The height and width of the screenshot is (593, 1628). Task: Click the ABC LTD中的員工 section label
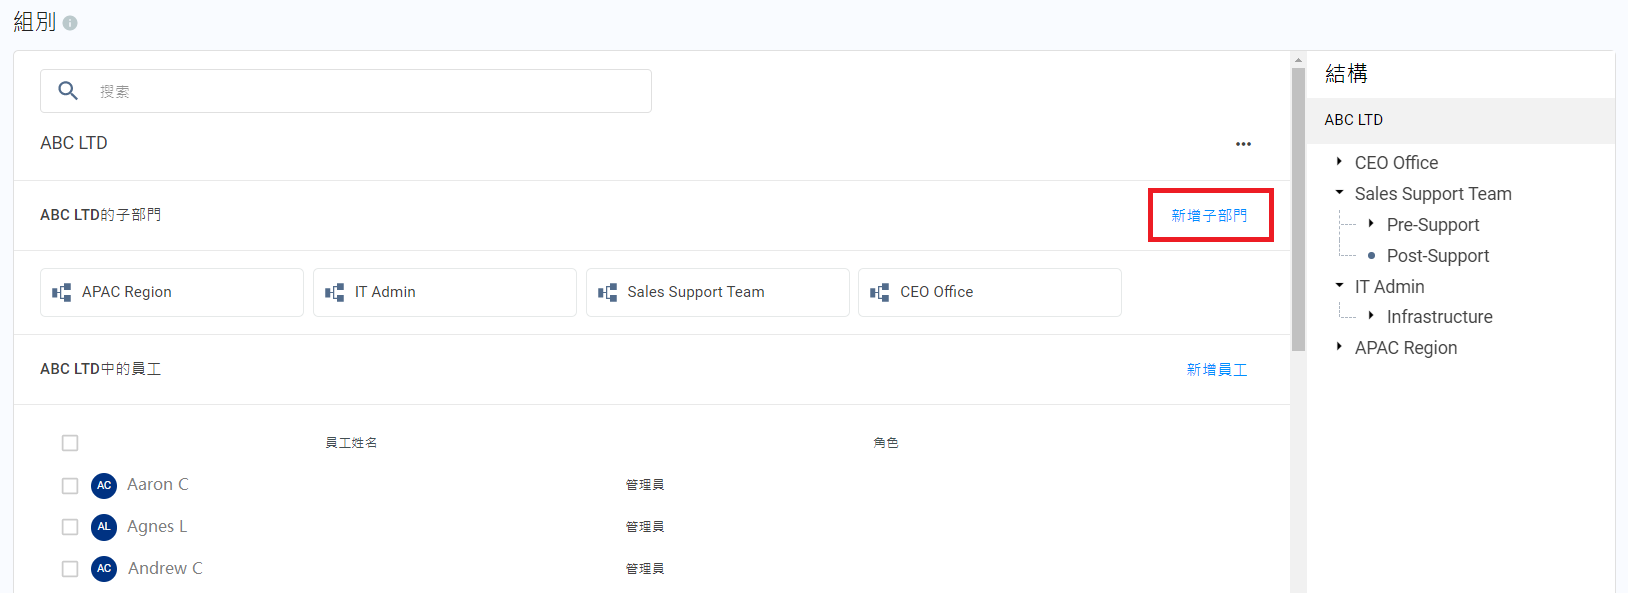(100, 369)
